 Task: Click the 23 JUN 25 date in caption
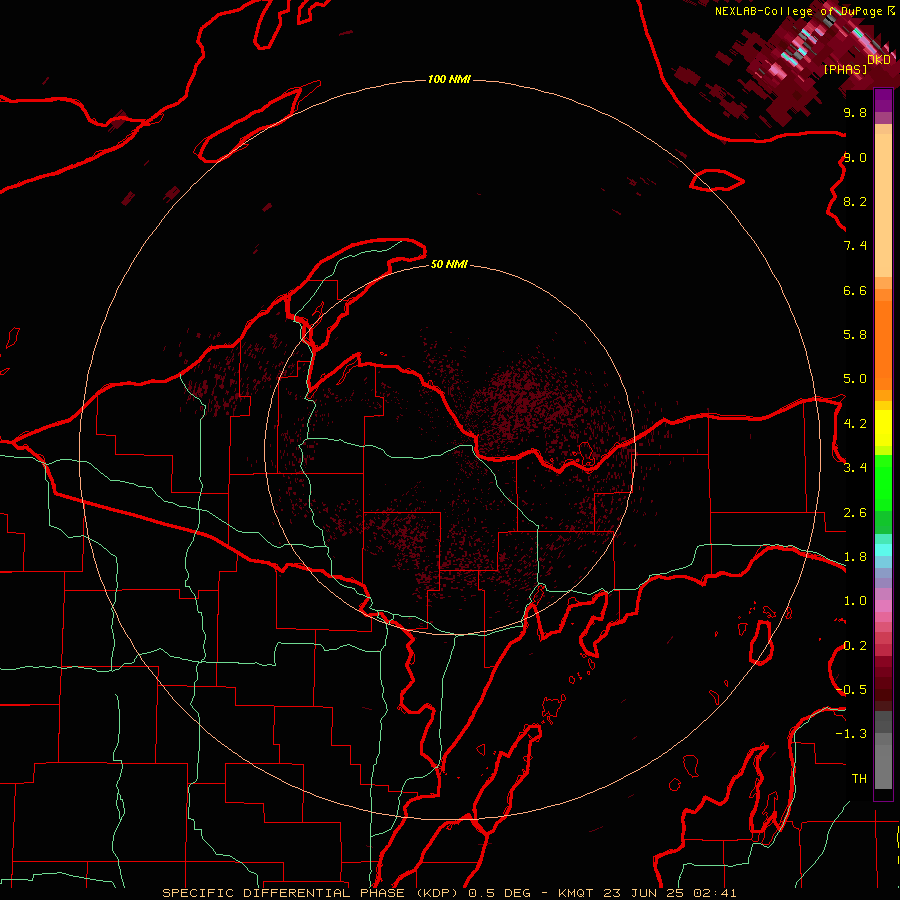(x=644, y=893)
